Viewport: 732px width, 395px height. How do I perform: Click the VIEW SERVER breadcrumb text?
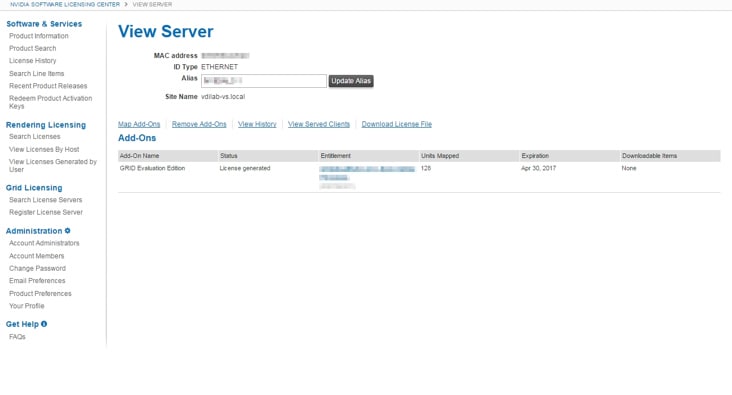click(x=152, y=4)
